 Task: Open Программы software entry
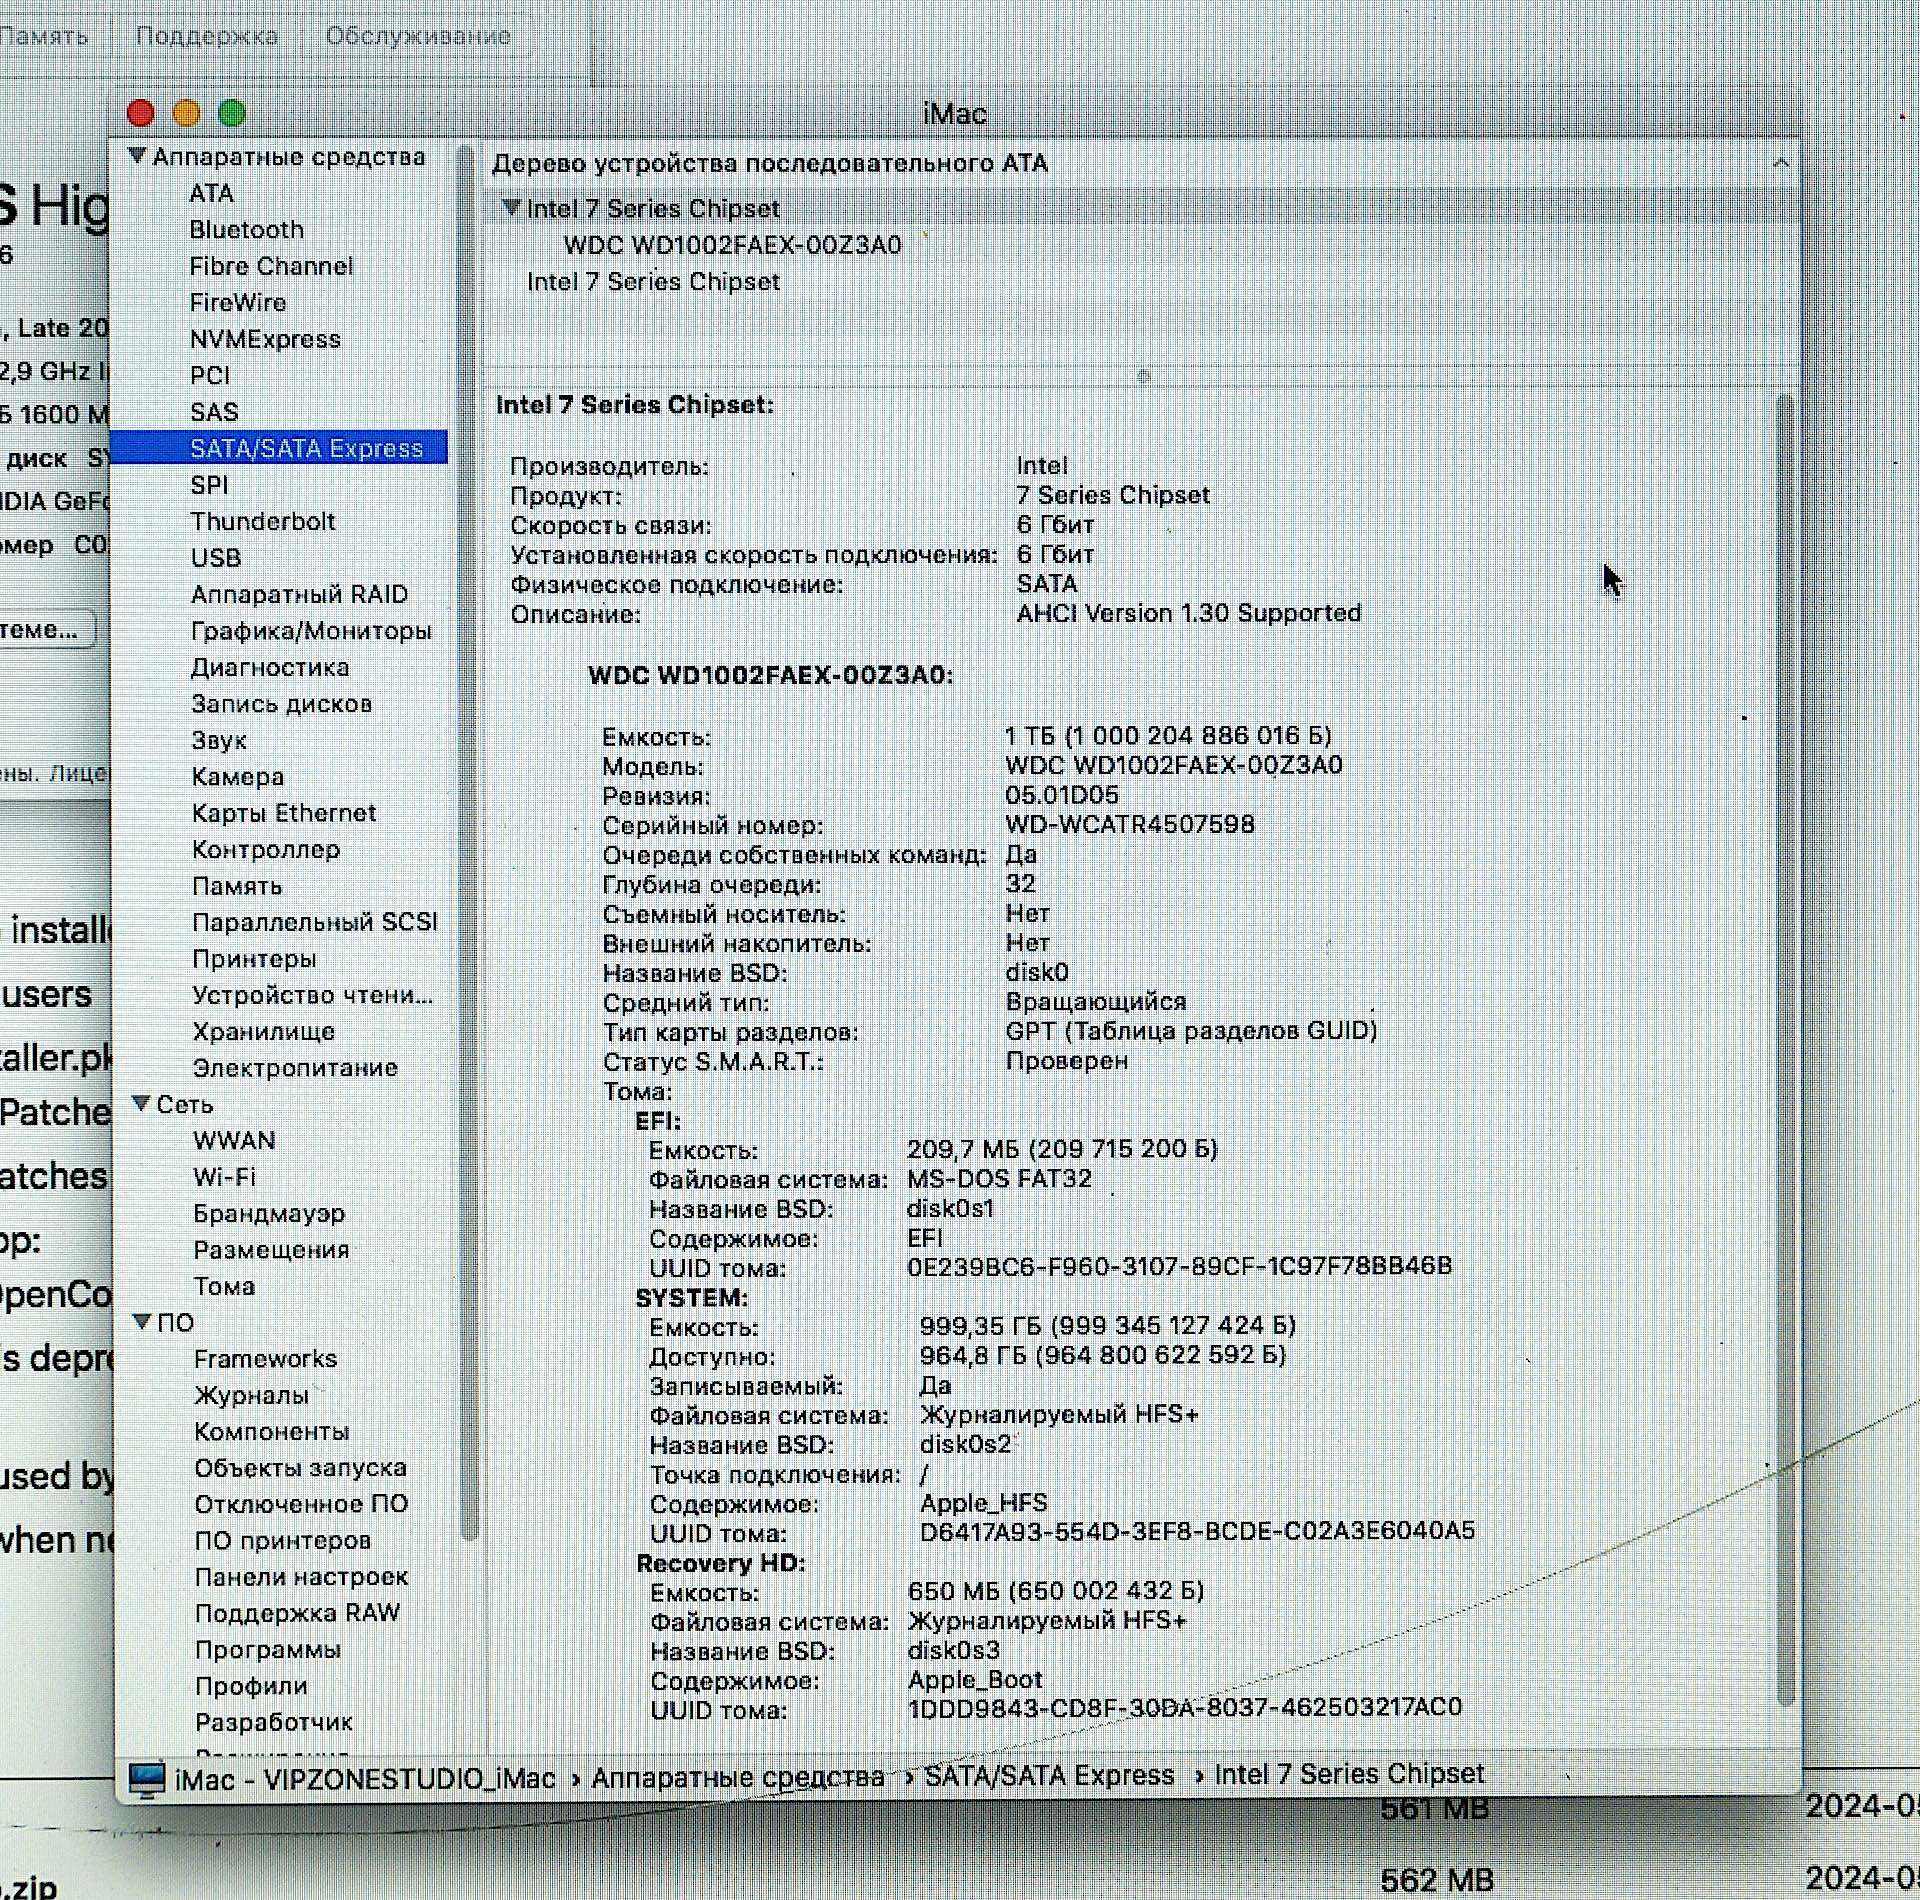coord(267,1650)
